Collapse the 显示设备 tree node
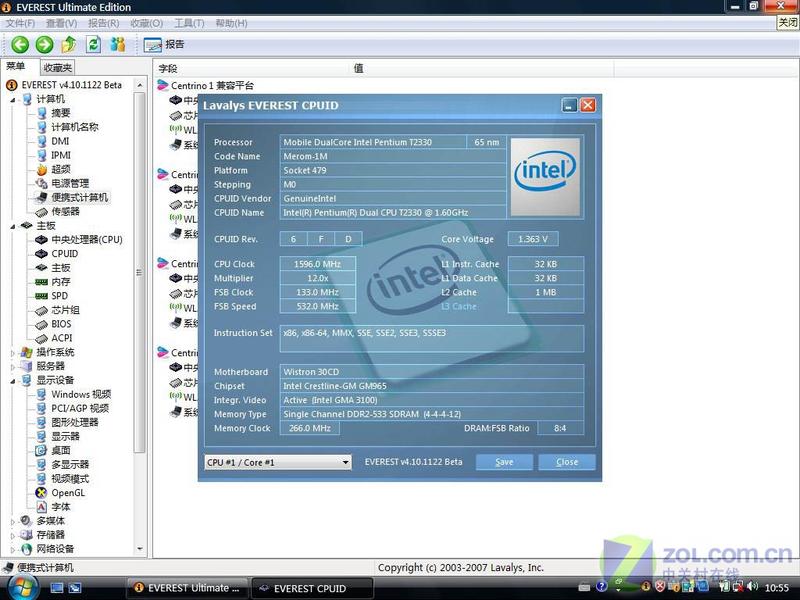Image resolution: width=800 pixels, height=600 pixels. coord(13,381)
